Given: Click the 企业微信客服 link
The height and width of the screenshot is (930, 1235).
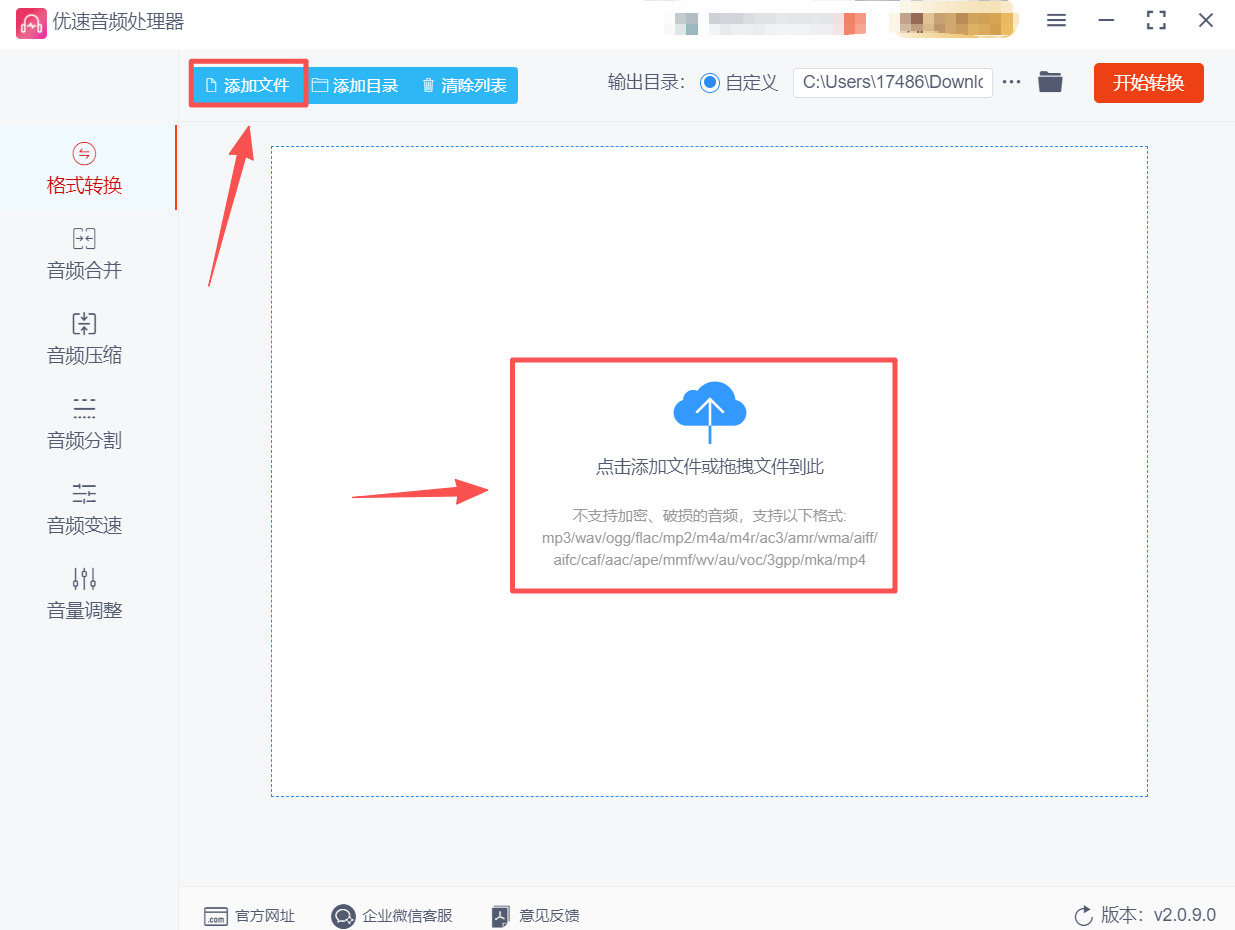Looking at the screenshot, I should coord(392,915).
